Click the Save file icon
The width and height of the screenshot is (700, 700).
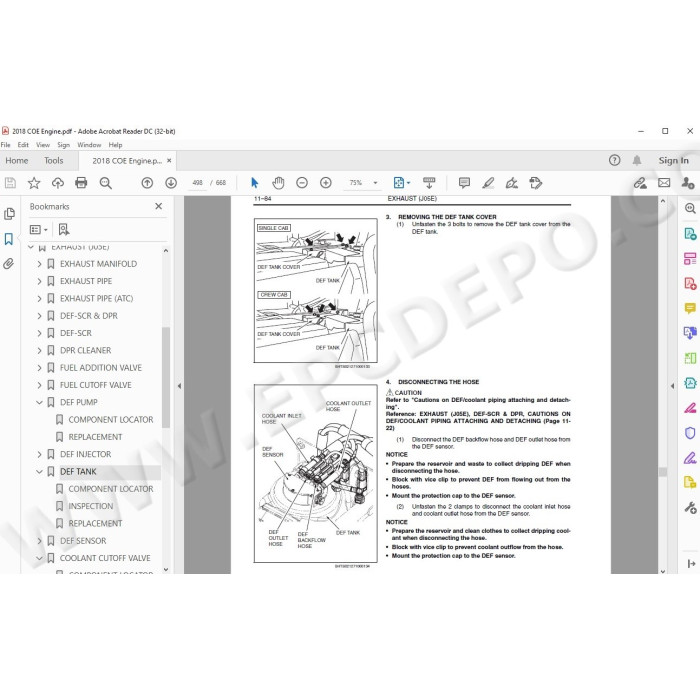coord(10,183)
